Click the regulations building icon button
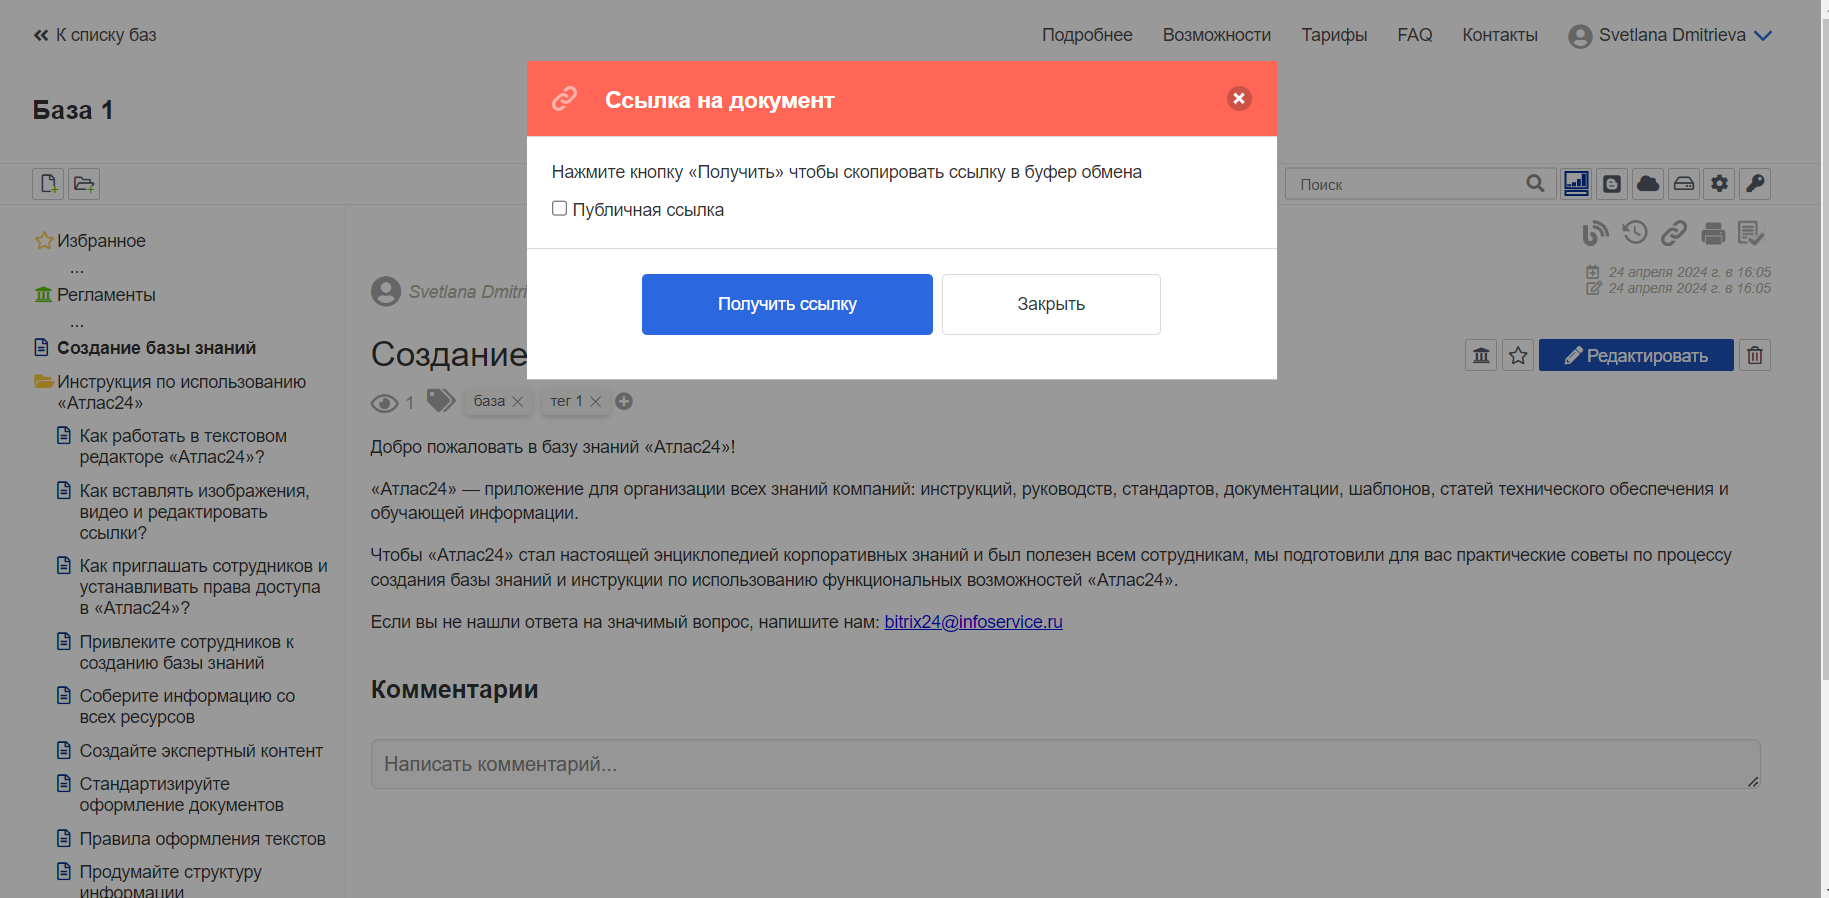1829x898 pixels. [1481, 355]
